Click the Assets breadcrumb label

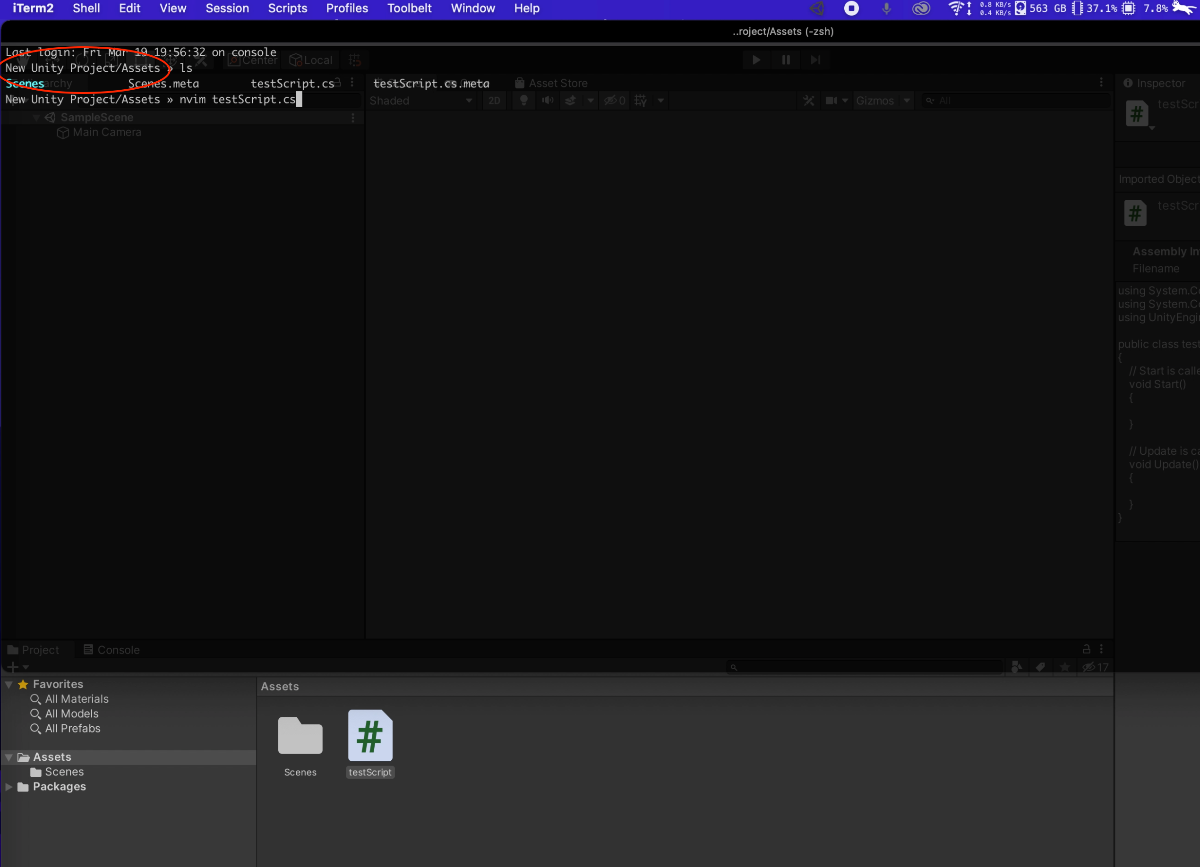pos(280,687)
